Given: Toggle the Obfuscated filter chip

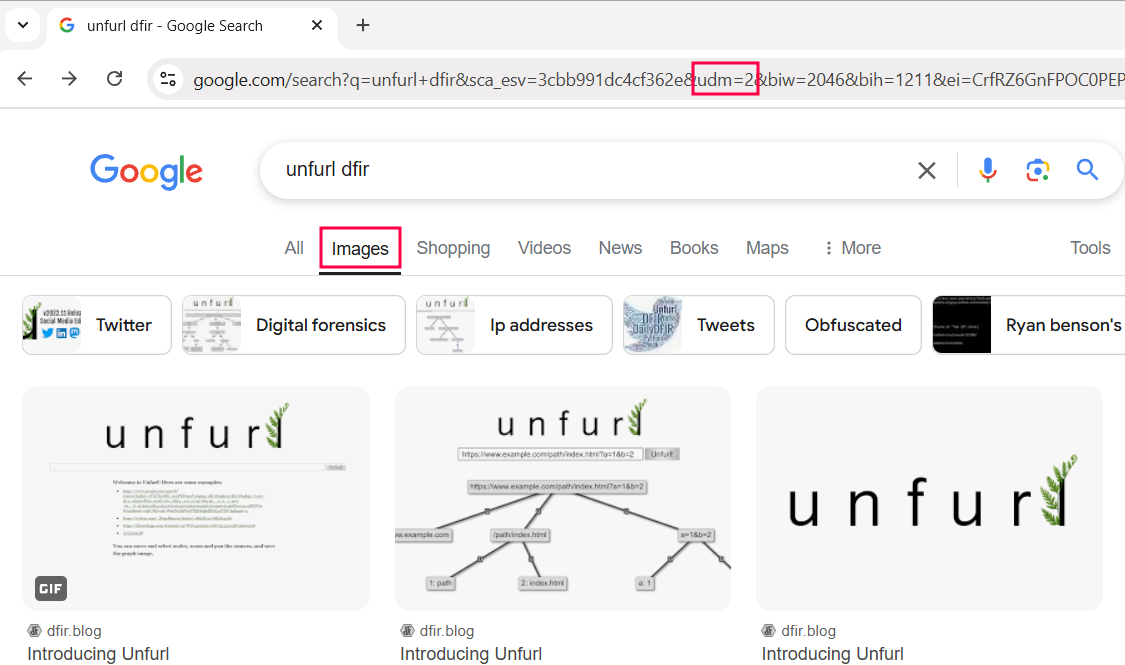Looking at the screenshot, I should (x=853, y=324).
